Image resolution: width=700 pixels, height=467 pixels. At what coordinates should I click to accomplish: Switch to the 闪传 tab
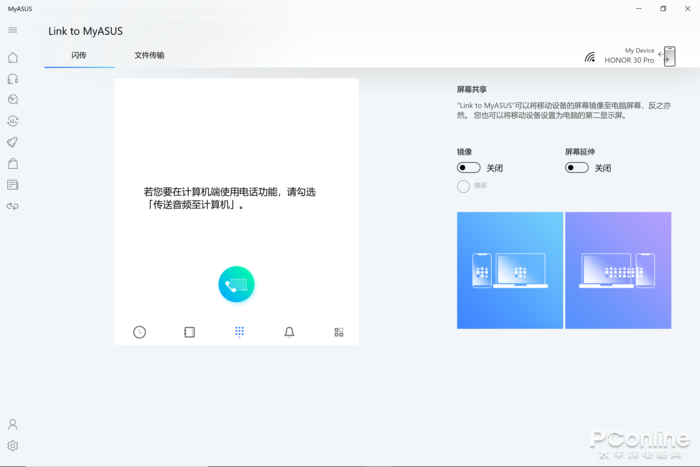click(79, 56)
